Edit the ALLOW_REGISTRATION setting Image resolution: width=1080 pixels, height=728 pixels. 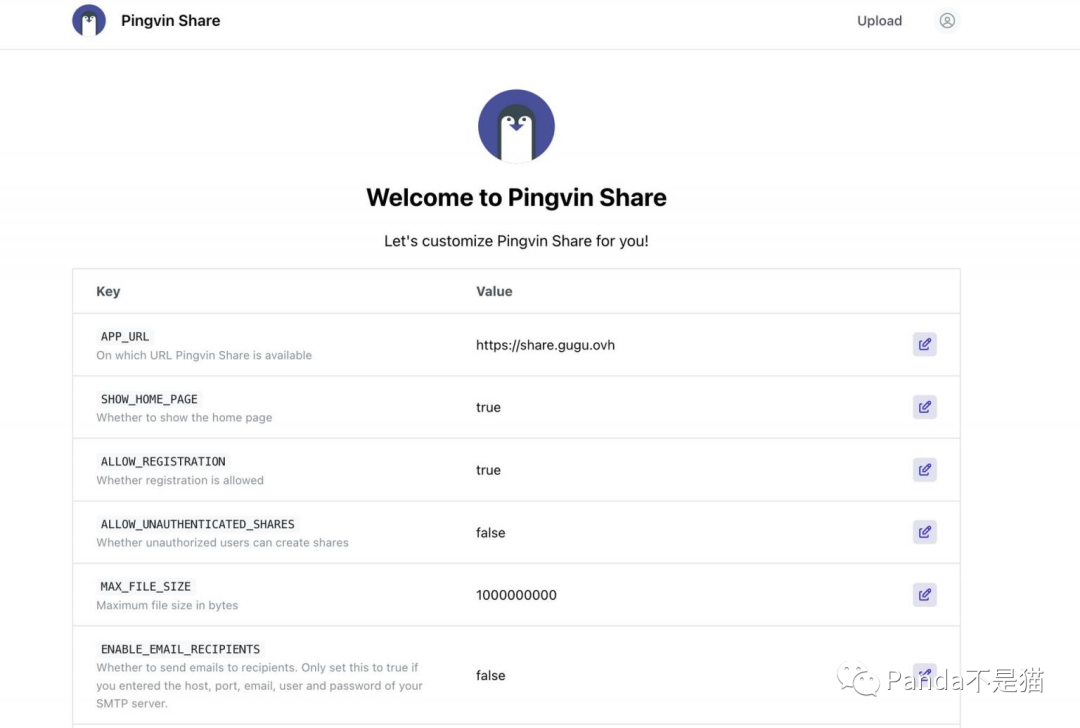point(924,470)
